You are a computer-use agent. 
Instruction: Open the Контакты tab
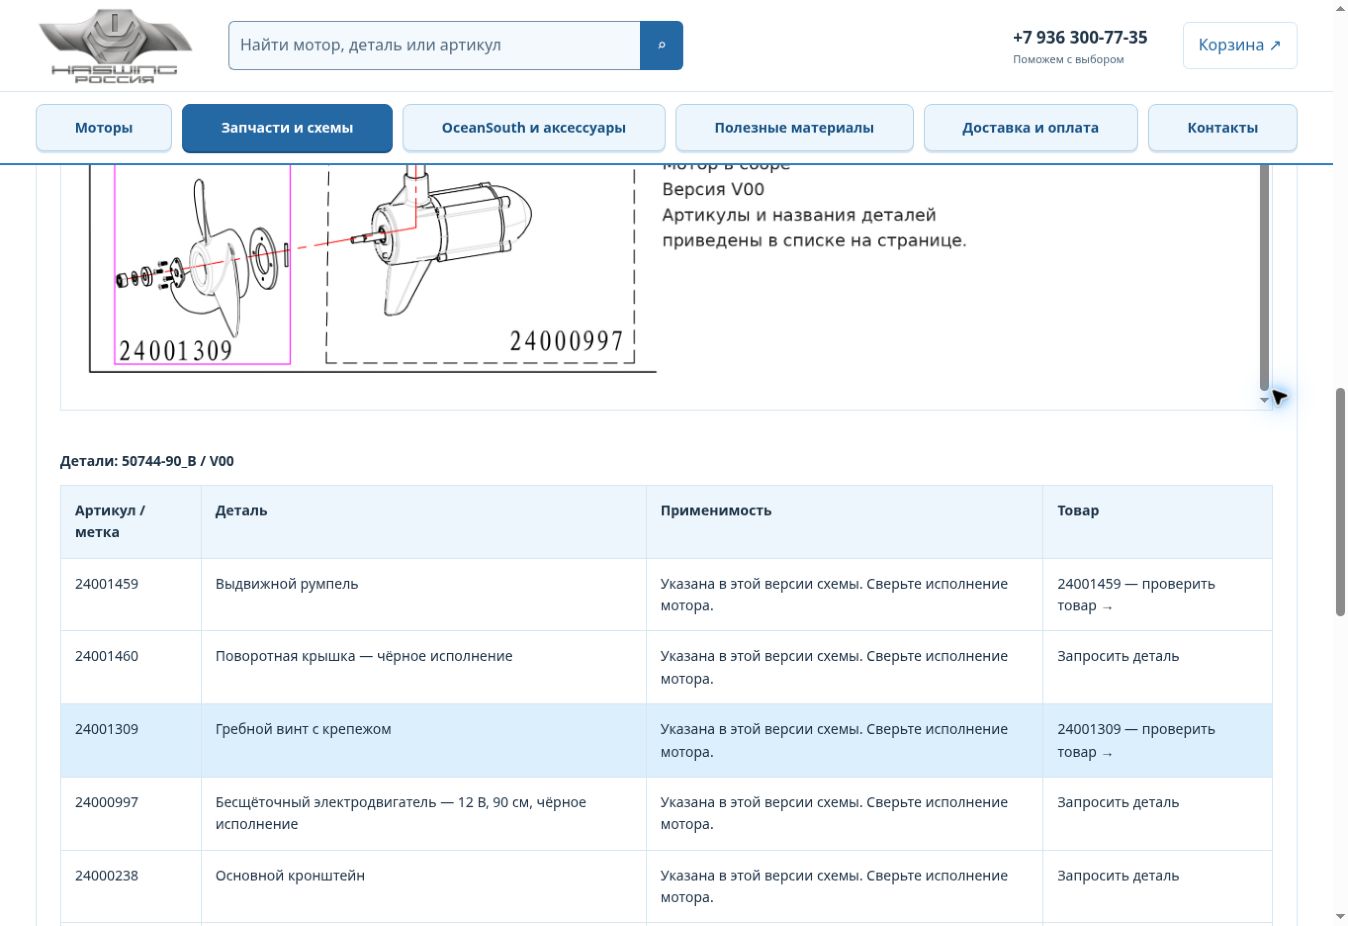(1222, 128)
